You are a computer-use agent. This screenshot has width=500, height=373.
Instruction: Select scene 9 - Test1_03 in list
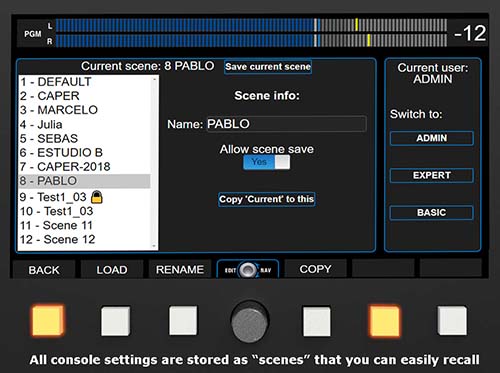coord(85,197)
